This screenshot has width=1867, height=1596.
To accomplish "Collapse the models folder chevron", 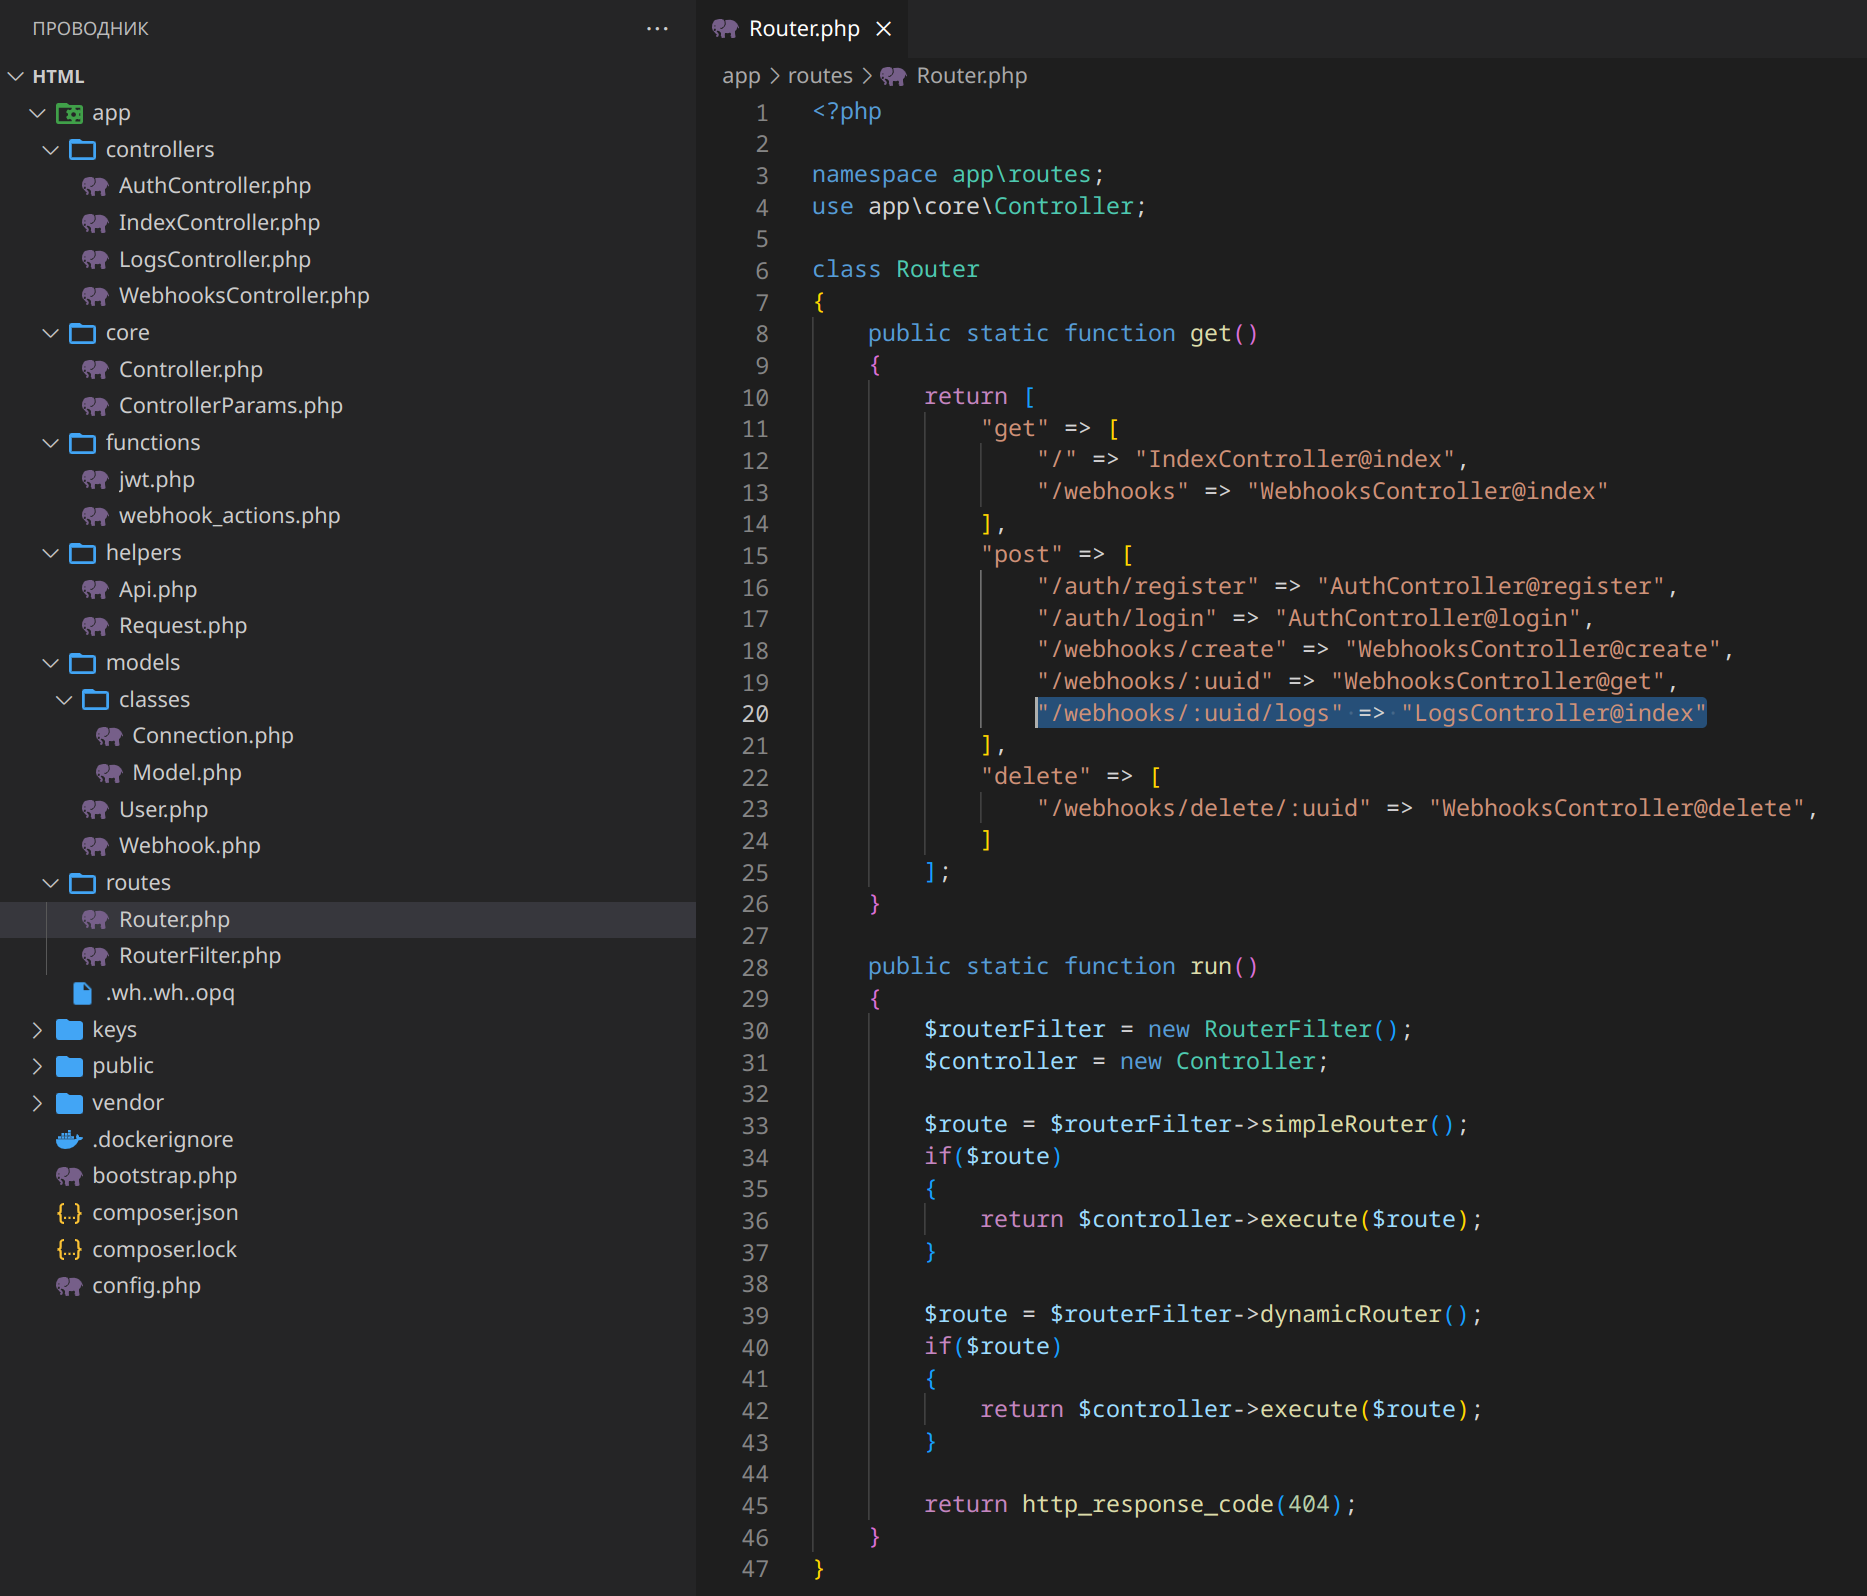I will (x=51, y=663).
